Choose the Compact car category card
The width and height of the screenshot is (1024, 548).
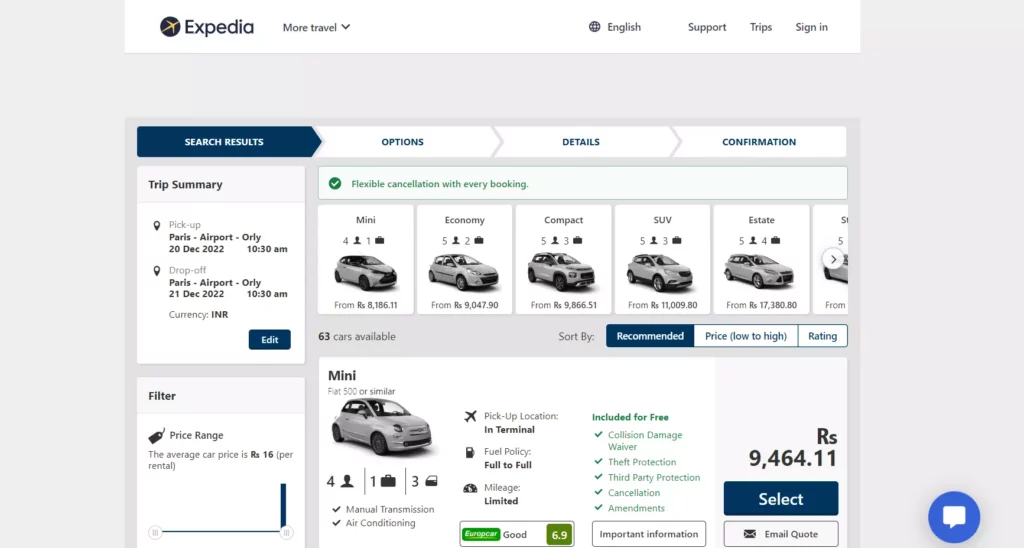click(564, 259)
